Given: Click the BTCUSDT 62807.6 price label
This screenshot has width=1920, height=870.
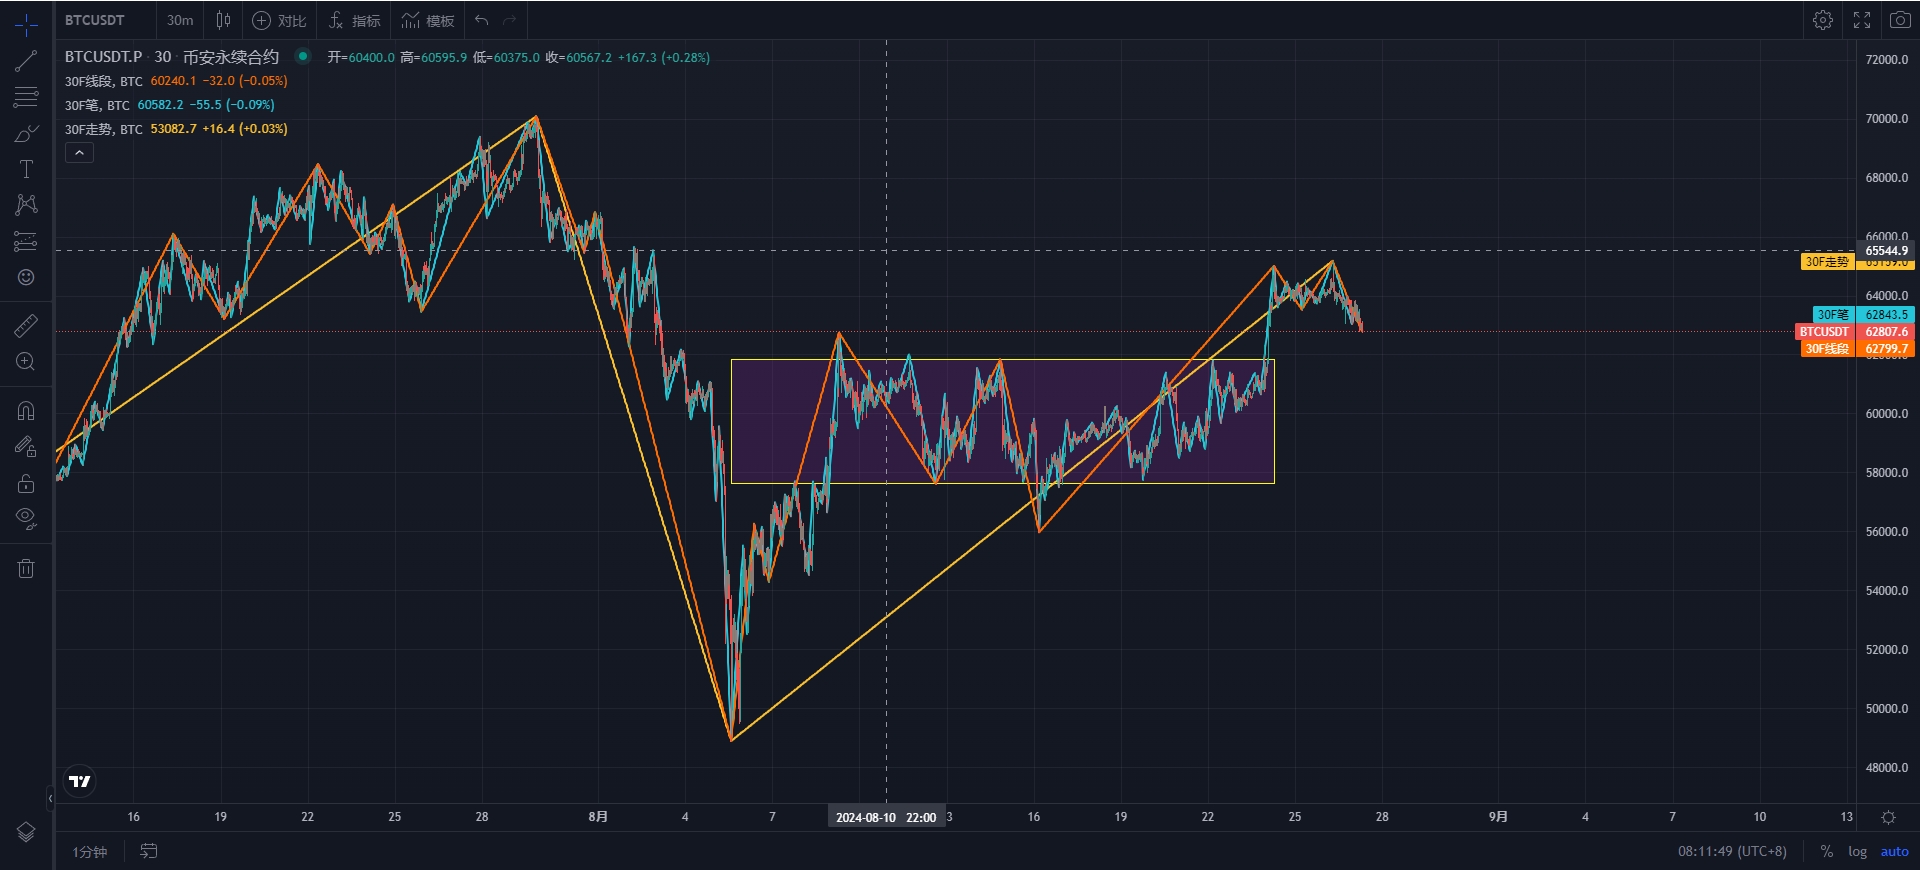Looking at the screenshot, I should click(1855, 331).
